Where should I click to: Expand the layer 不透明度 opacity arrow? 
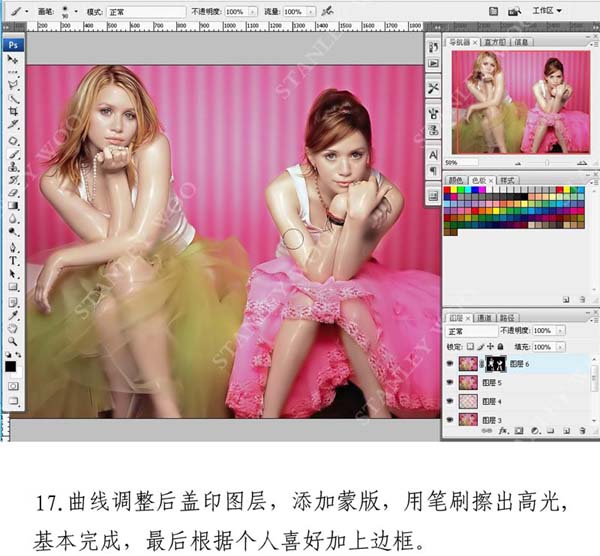(562, 331)
